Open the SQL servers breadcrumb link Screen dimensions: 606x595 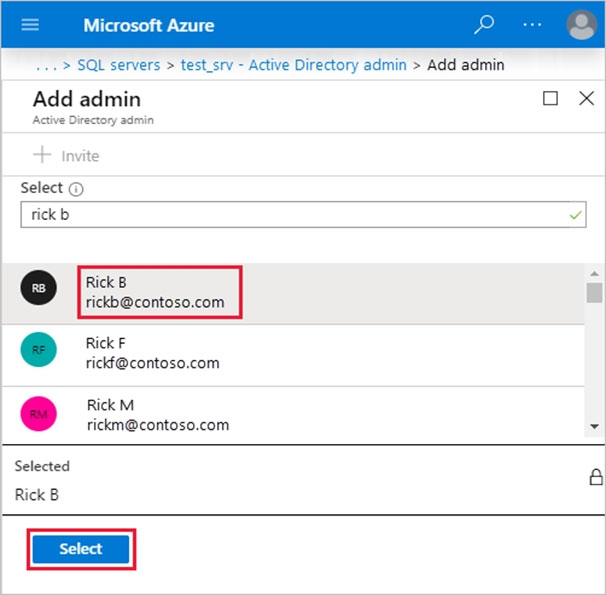(x=119, y=65)
